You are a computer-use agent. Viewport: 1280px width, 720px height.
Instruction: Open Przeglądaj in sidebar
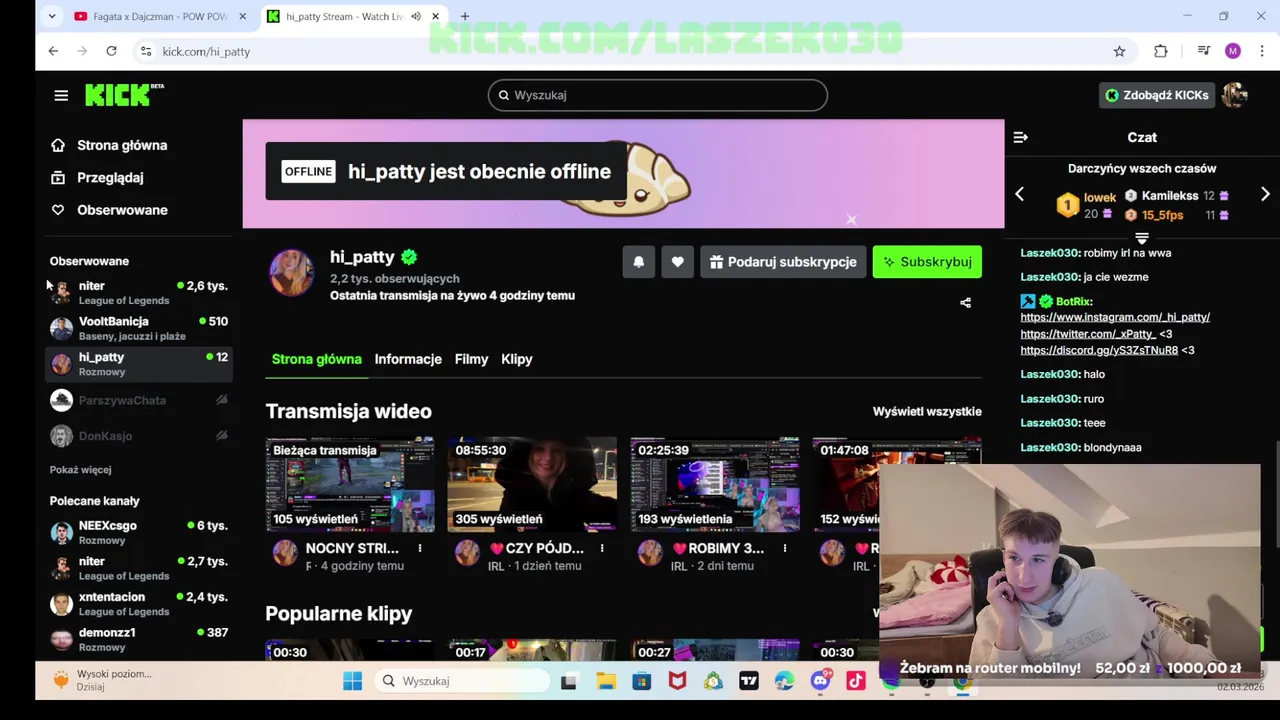[110, 177]
